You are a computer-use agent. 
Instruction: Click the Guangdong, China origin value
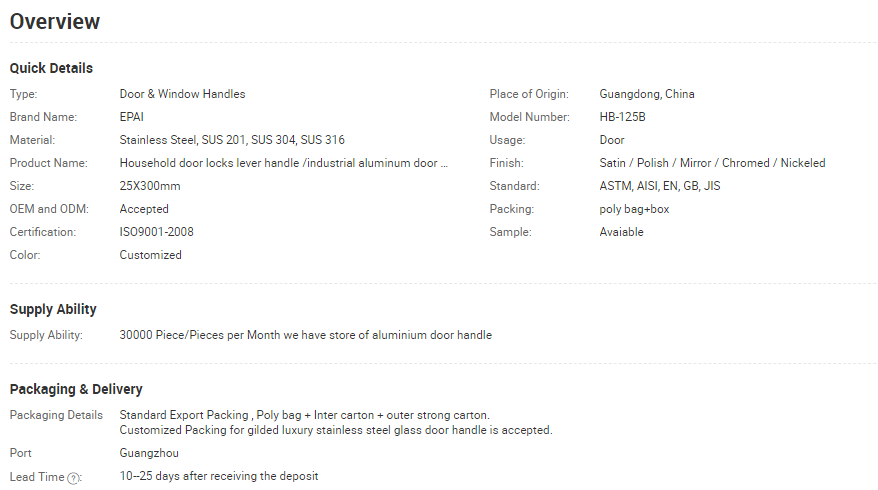[x=647, y=94]
